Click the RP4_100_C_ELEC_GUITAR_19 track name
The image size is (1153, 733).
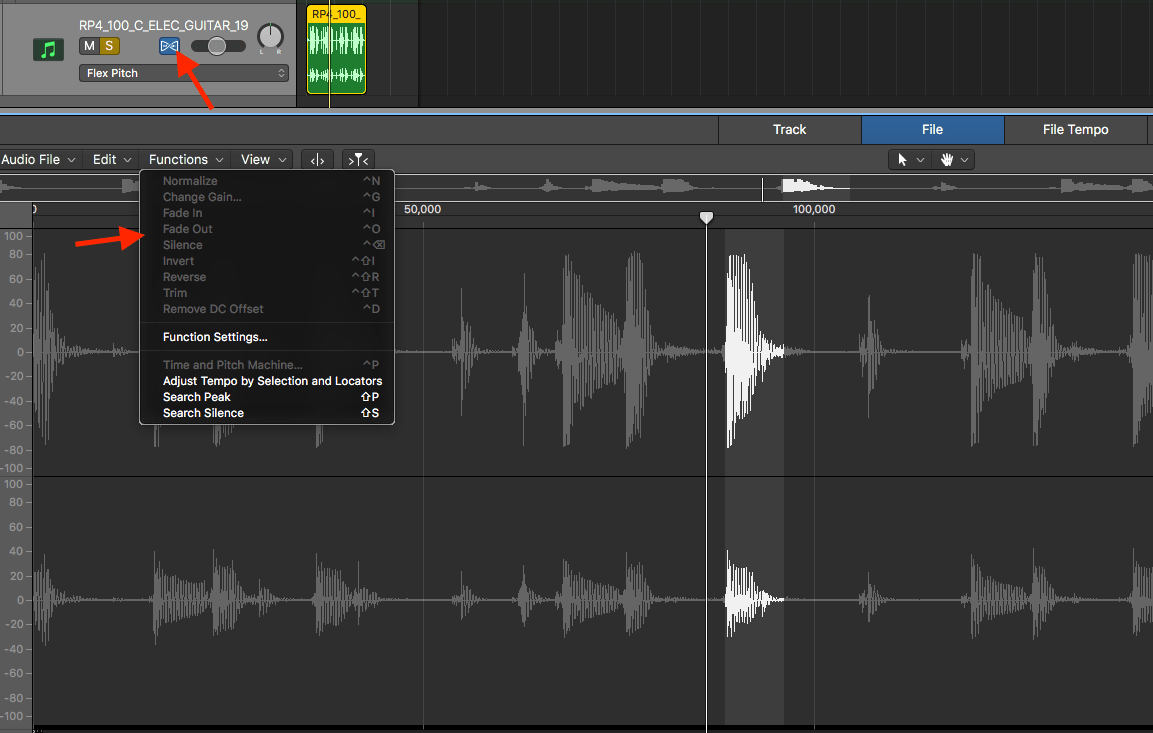pos(164,25)
